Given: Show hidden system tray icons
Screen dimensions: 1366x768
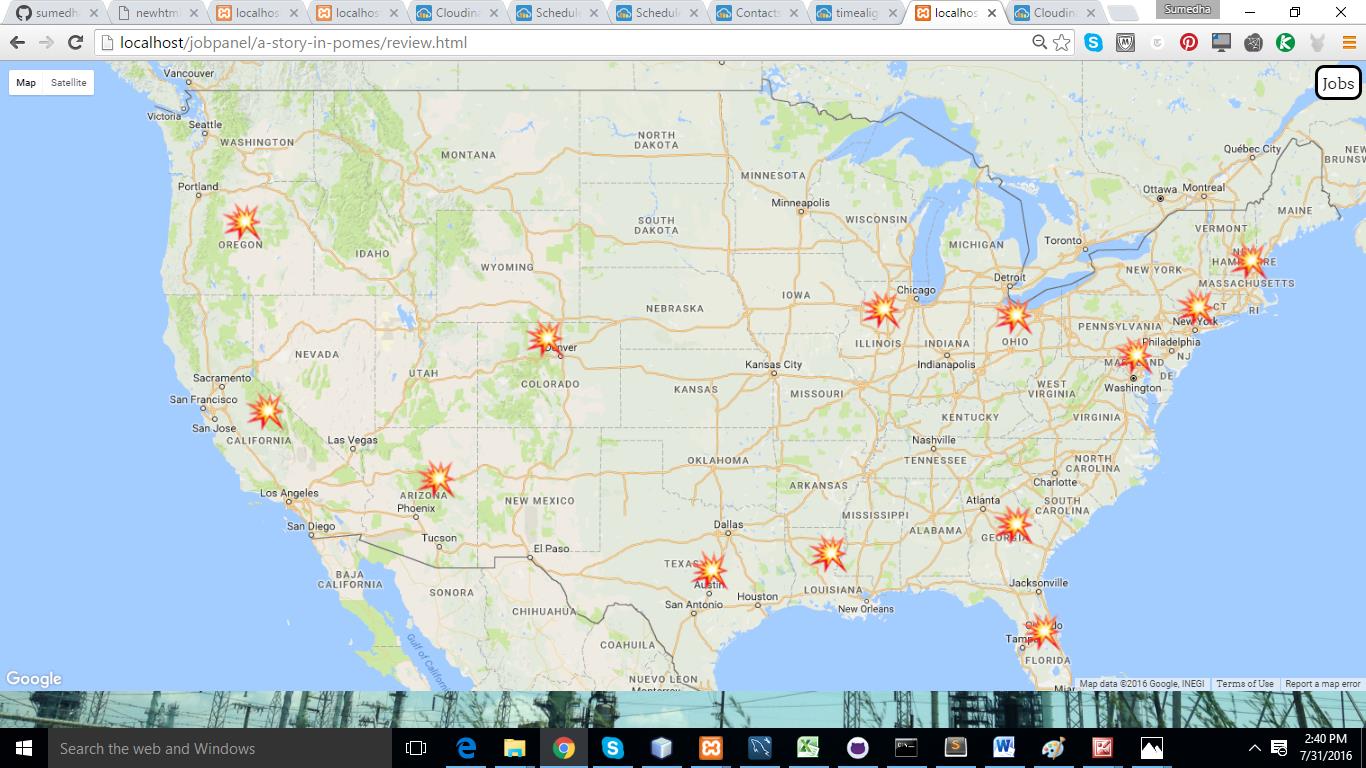Looking at the screenshot, I should coord(1255,748).
